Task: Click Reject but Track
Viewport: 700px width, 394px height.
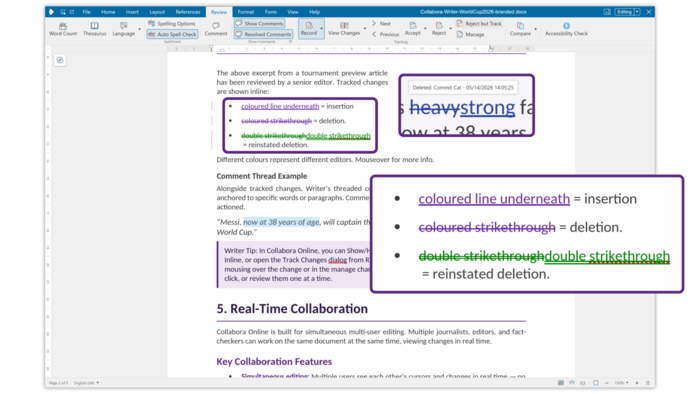Action: 479,24
